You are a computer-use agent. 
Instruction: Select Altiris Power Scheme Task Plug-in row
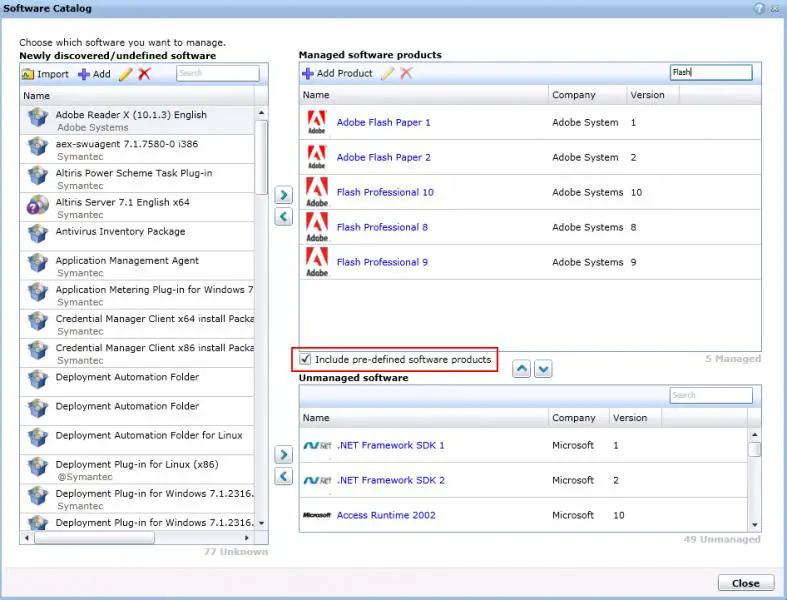[137, 179]
